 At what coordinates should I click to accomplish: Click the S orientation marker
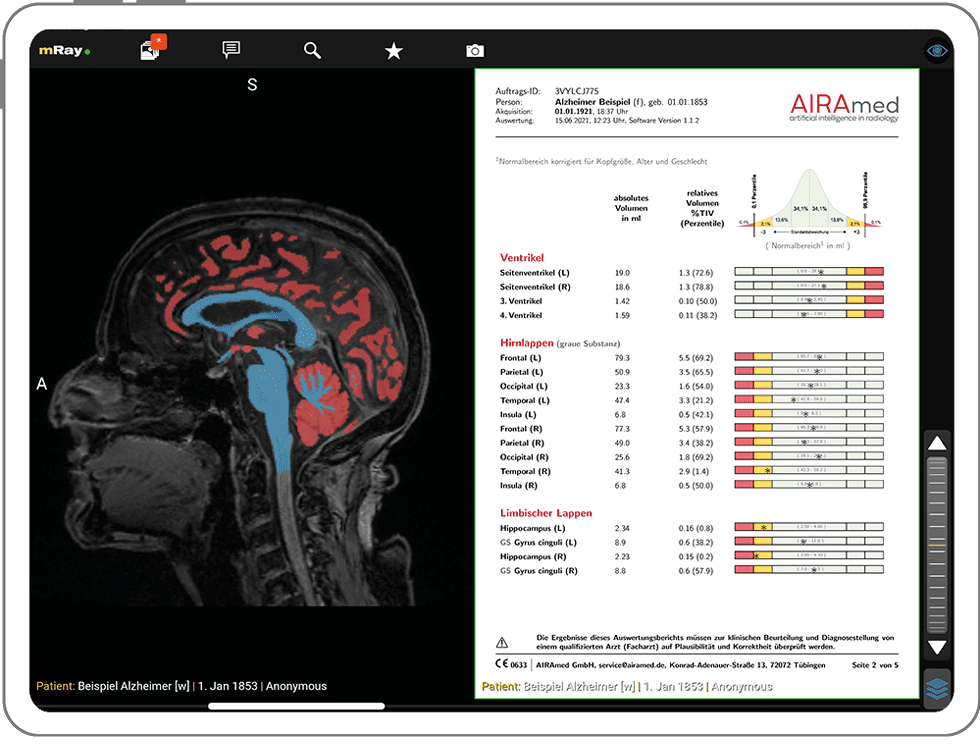point(252,84)
